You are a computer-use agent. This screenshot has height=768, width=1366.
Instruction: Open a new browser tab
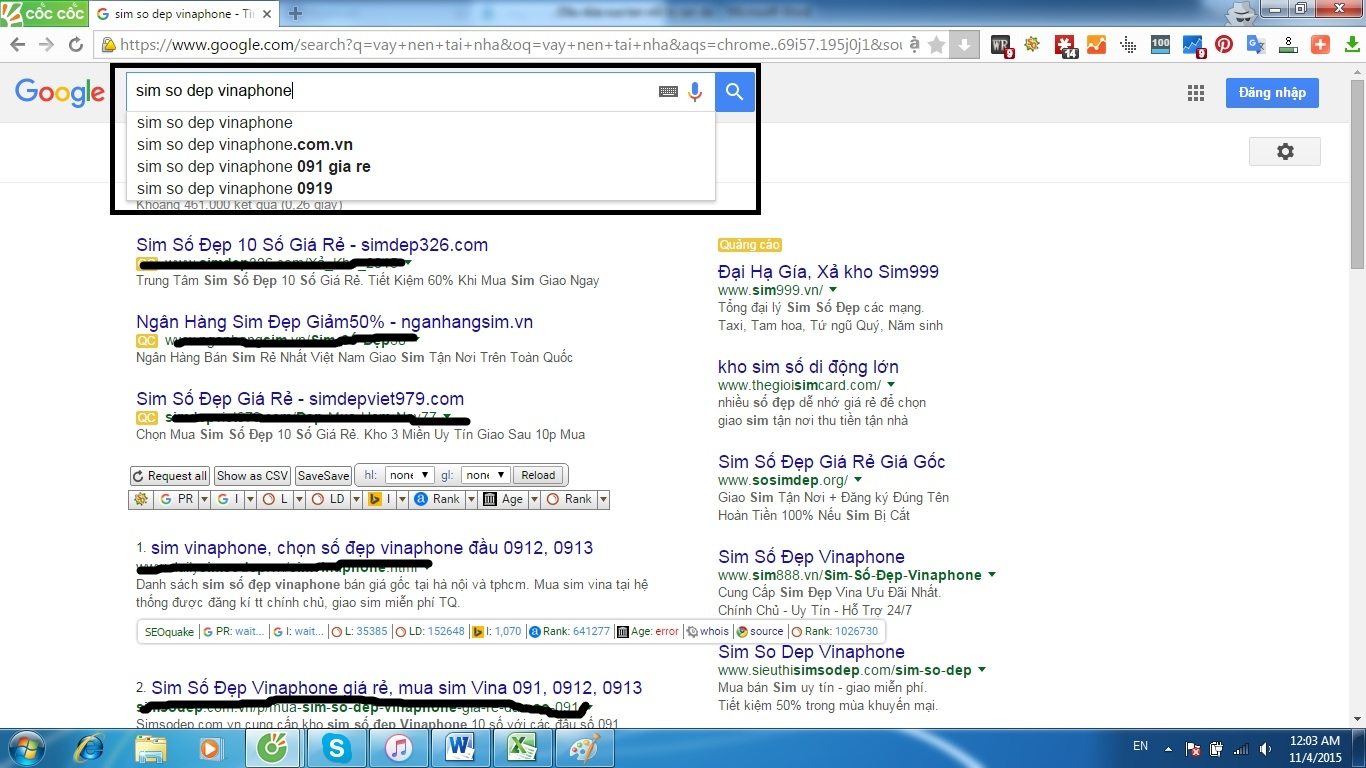[x=296, y=14]
